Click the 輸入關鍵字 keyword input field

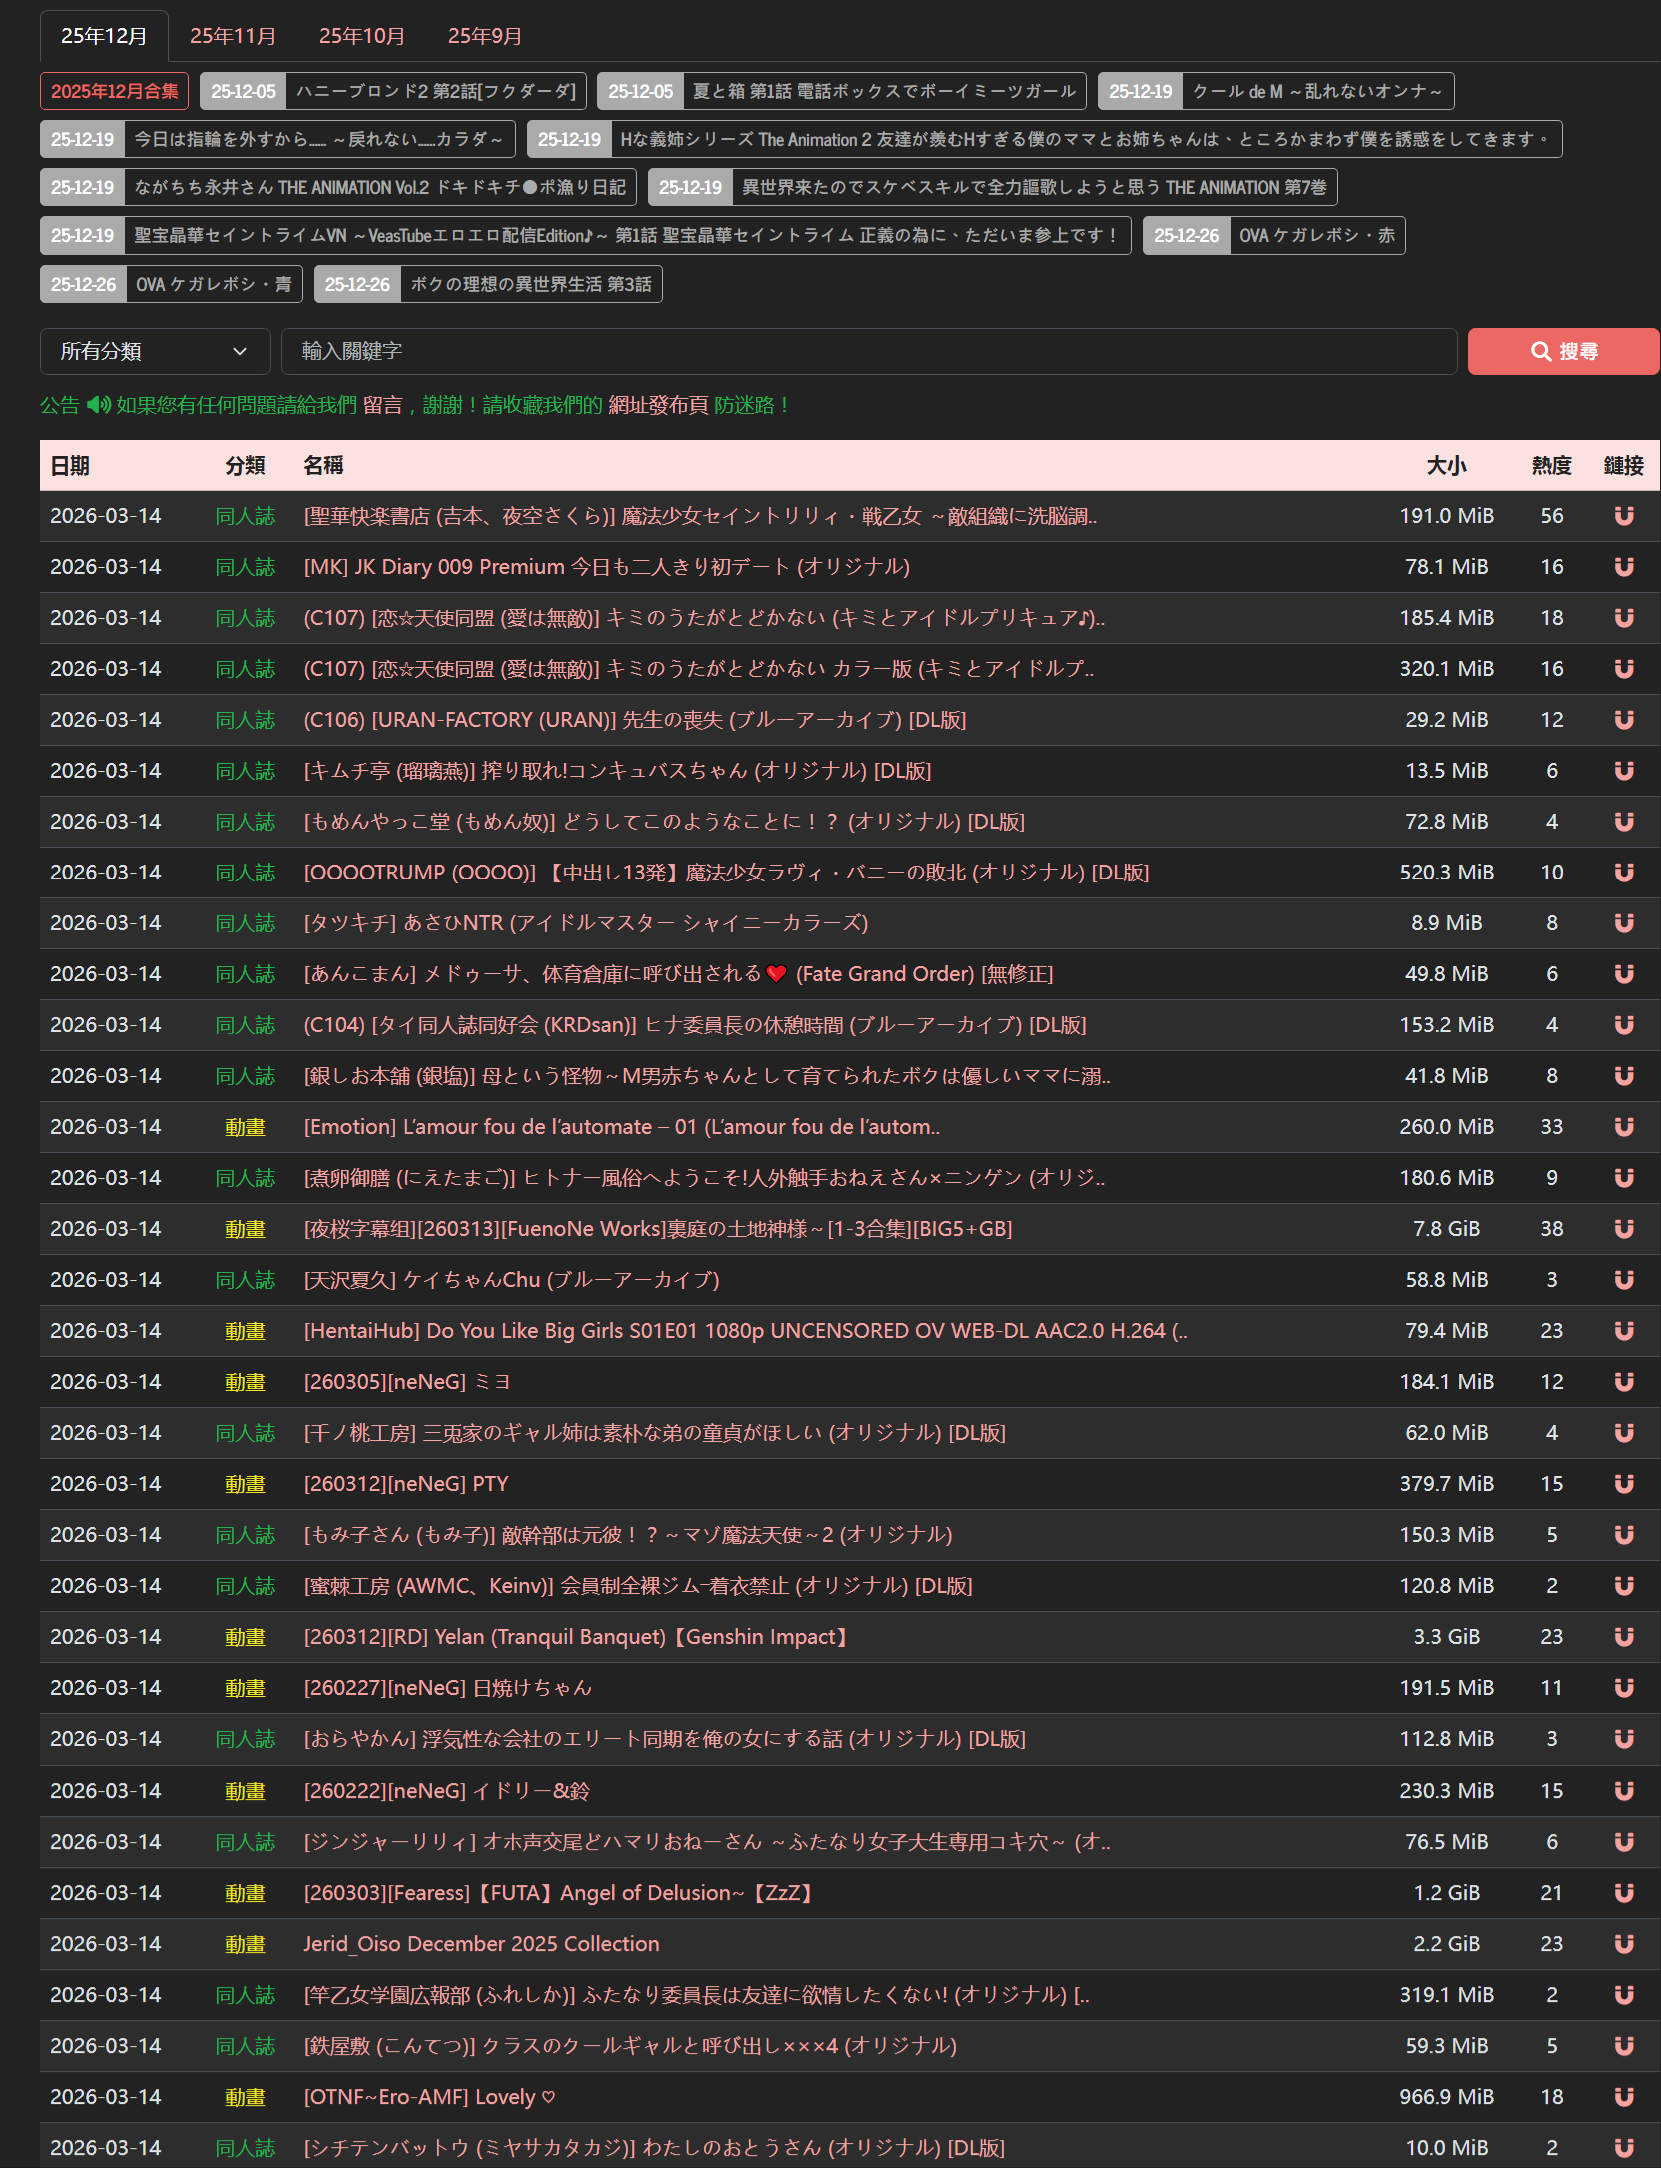pyautogui.click(x=868, y=351)
